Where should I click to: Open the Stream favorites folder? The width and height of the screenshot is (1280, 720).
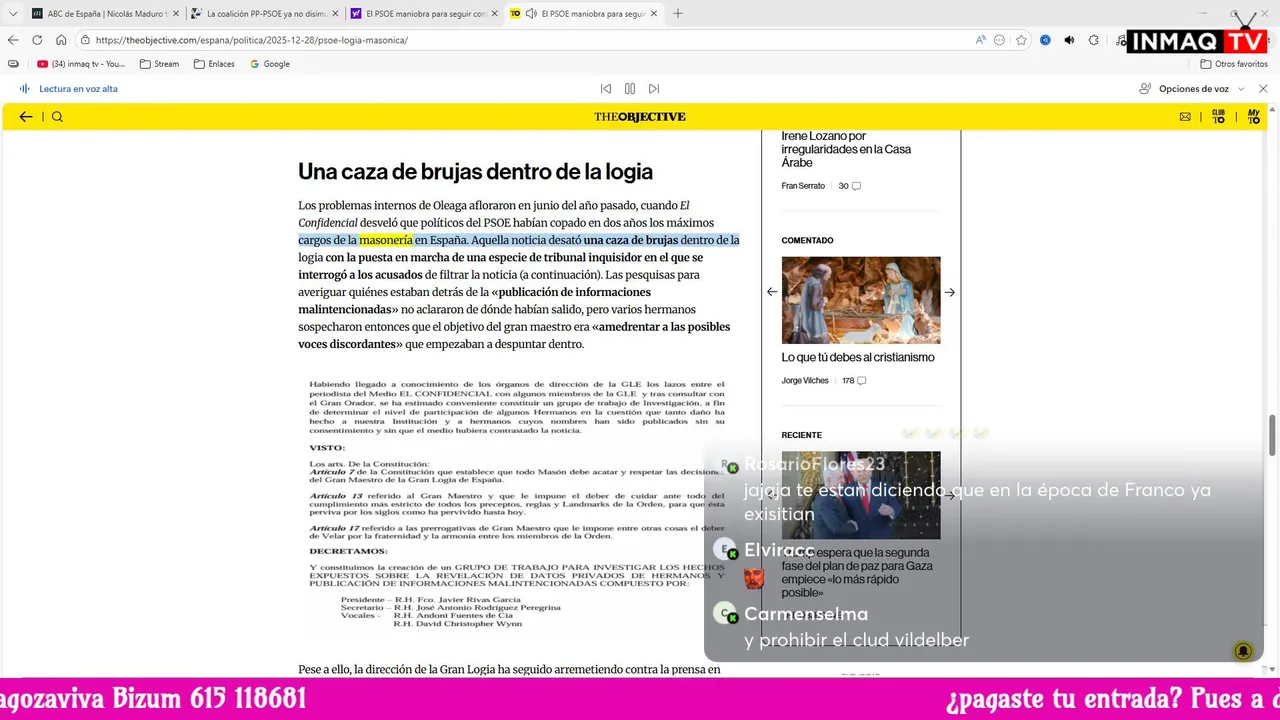(159, 64)
